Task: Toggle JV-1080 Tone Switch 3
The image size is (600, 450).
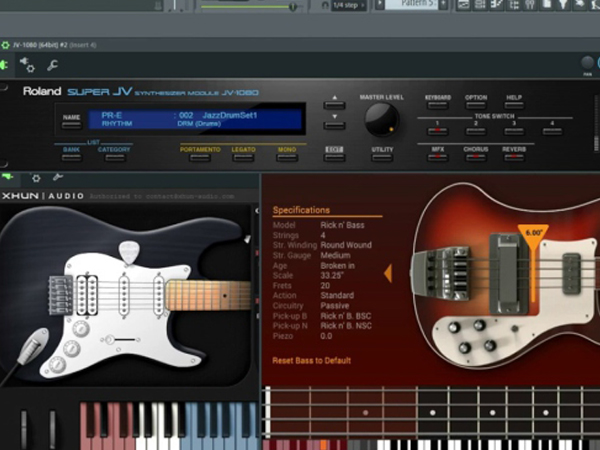Action: point(514,131)
